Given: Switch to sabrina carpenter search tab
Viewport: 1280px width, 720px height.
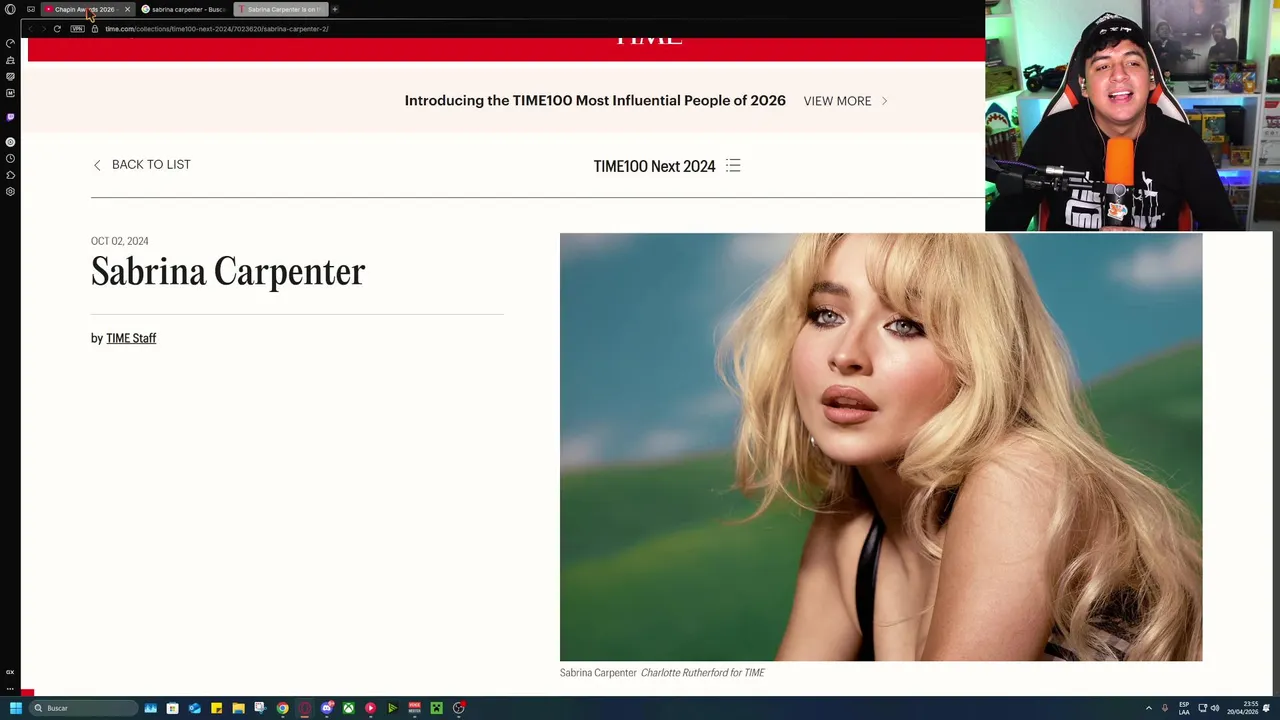Looking at the screenshot, I should click(x=184, y=9).
